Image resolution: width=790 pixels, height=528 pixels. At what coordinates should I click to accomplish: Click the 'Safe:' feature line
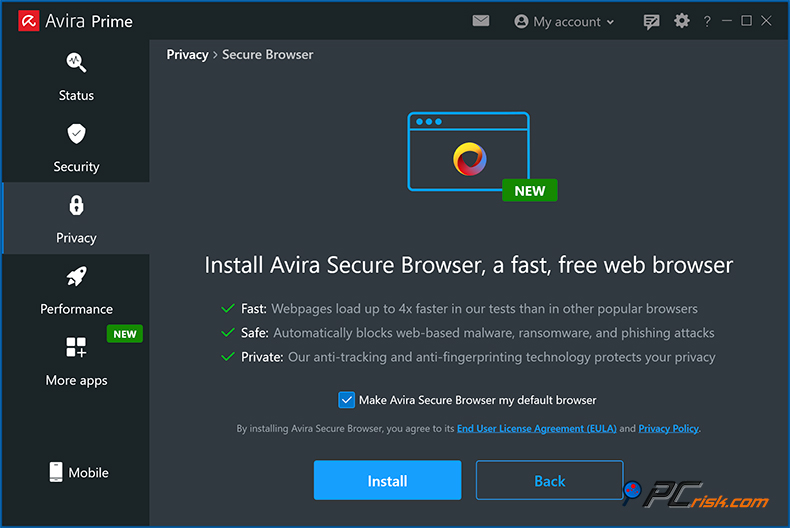pyautogui.click(x=468, y=333)
